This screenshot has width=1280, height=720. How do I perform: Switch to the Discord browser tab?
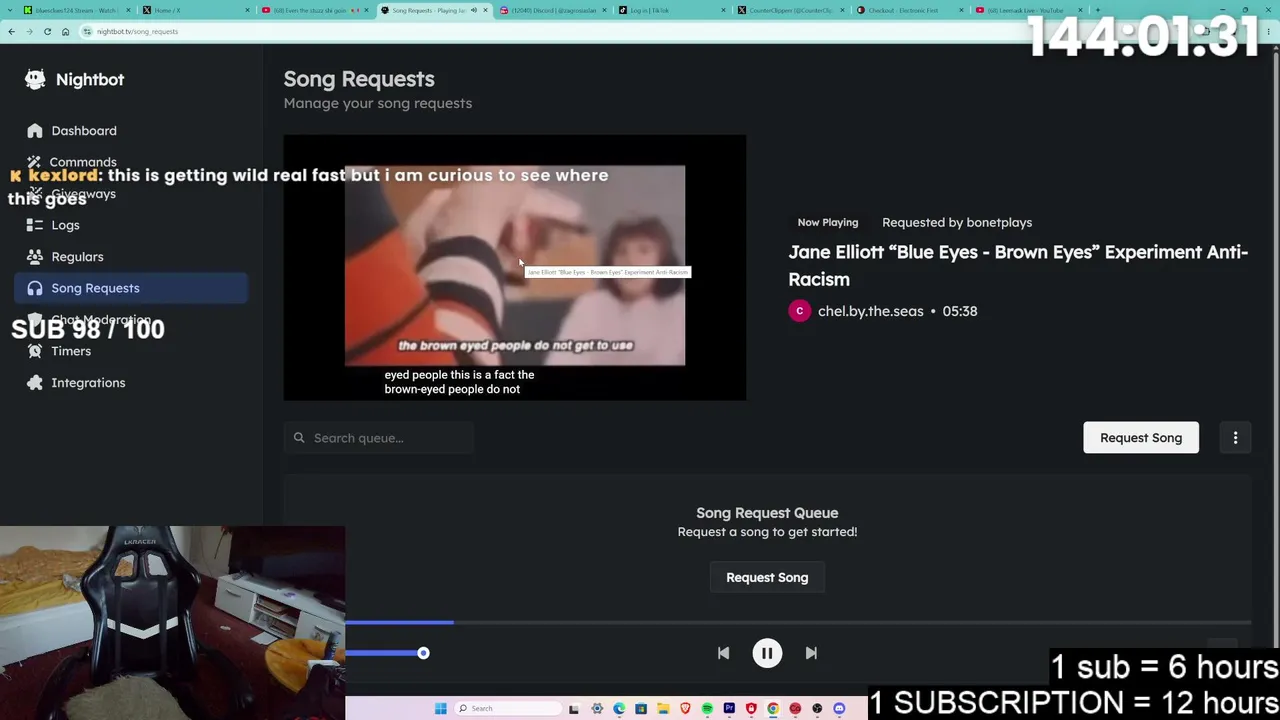[551, 10]
